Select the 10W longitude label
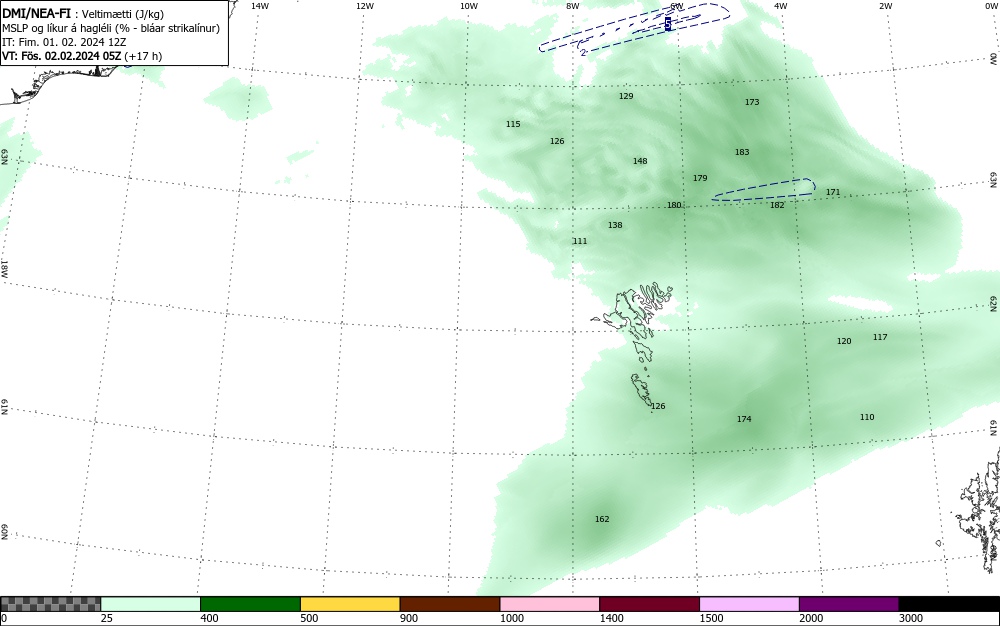This screenshot has width=1000, height=626. 469,6
